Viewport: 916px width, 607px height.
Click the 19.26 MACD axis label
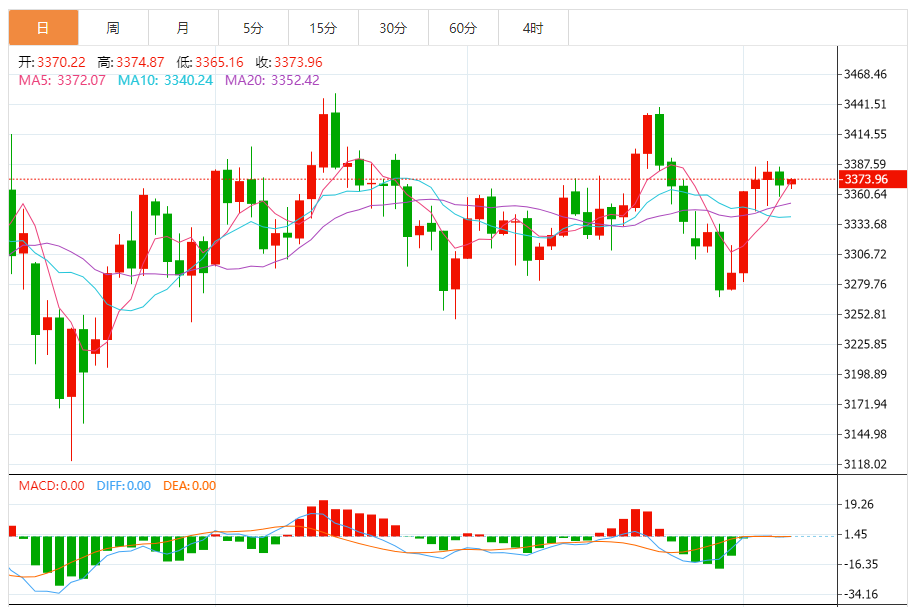click(x=859, y=504)
